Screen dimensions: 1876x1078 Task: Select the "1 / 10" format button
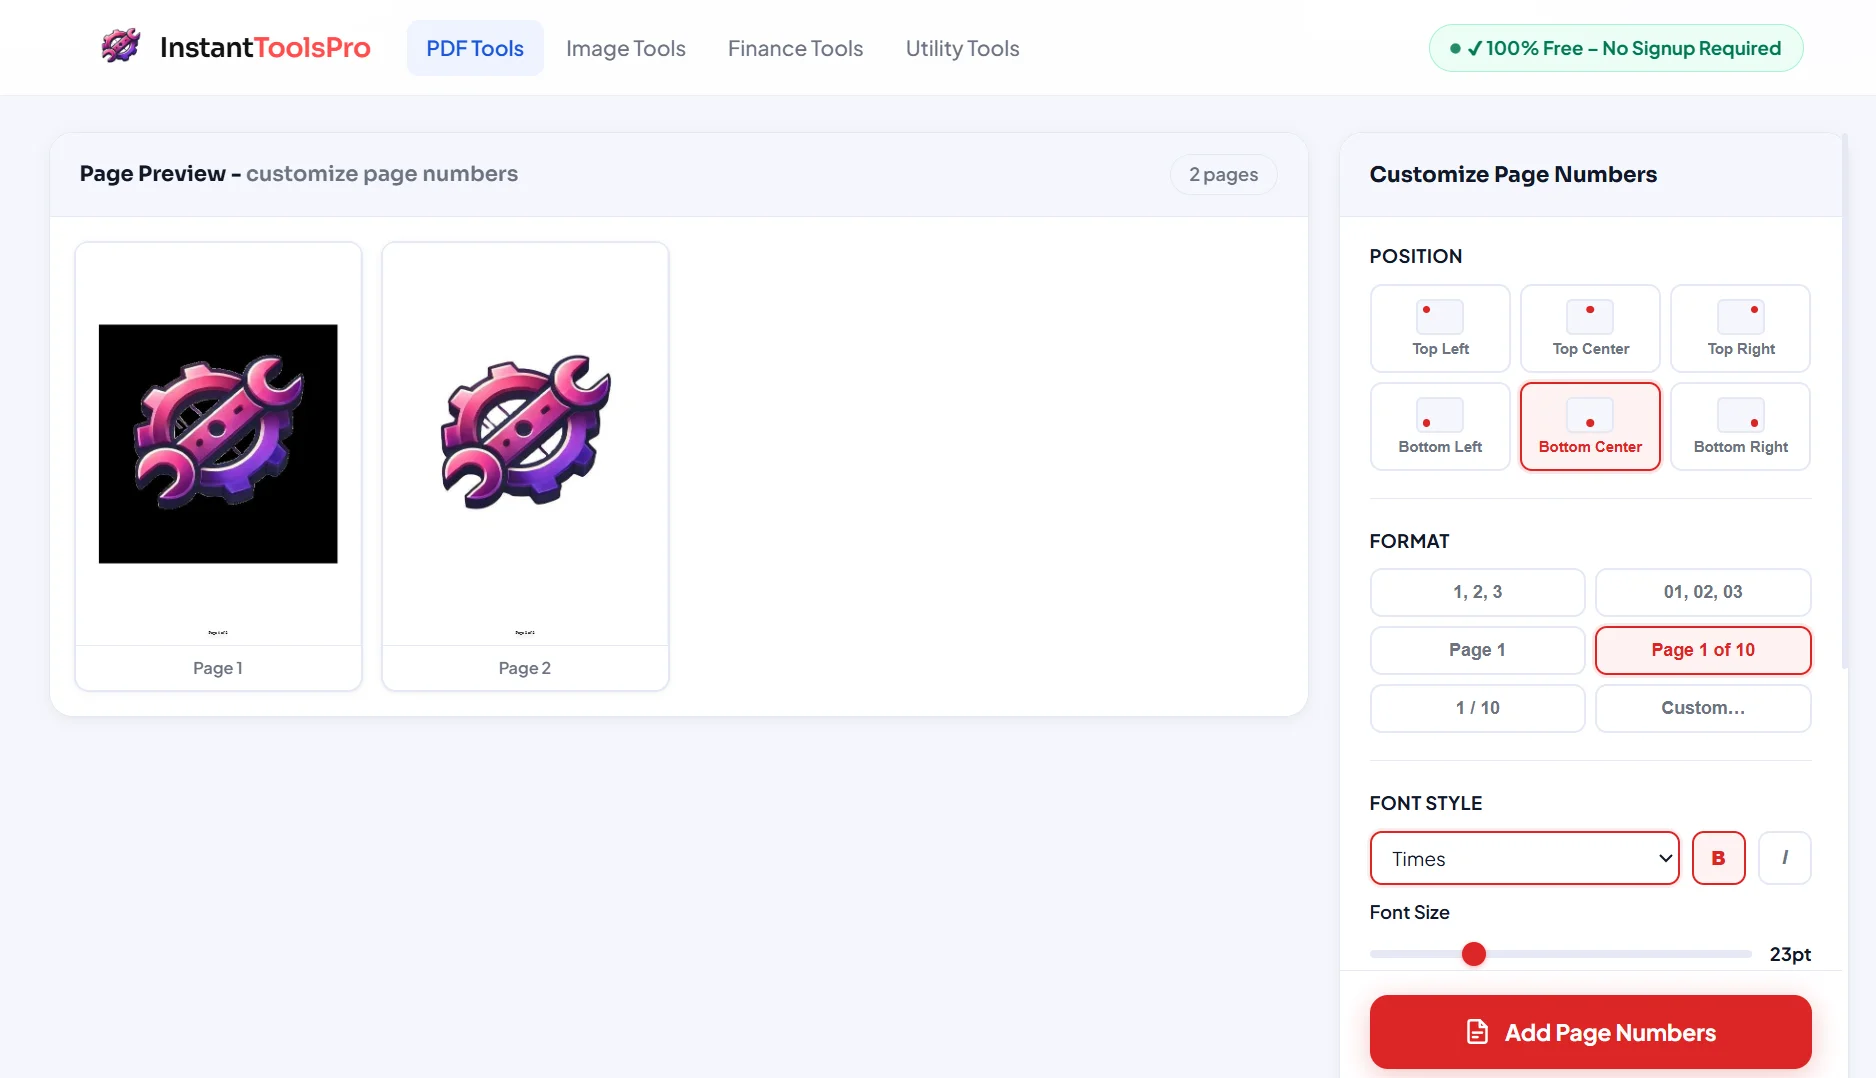(x=1477, y=708)
